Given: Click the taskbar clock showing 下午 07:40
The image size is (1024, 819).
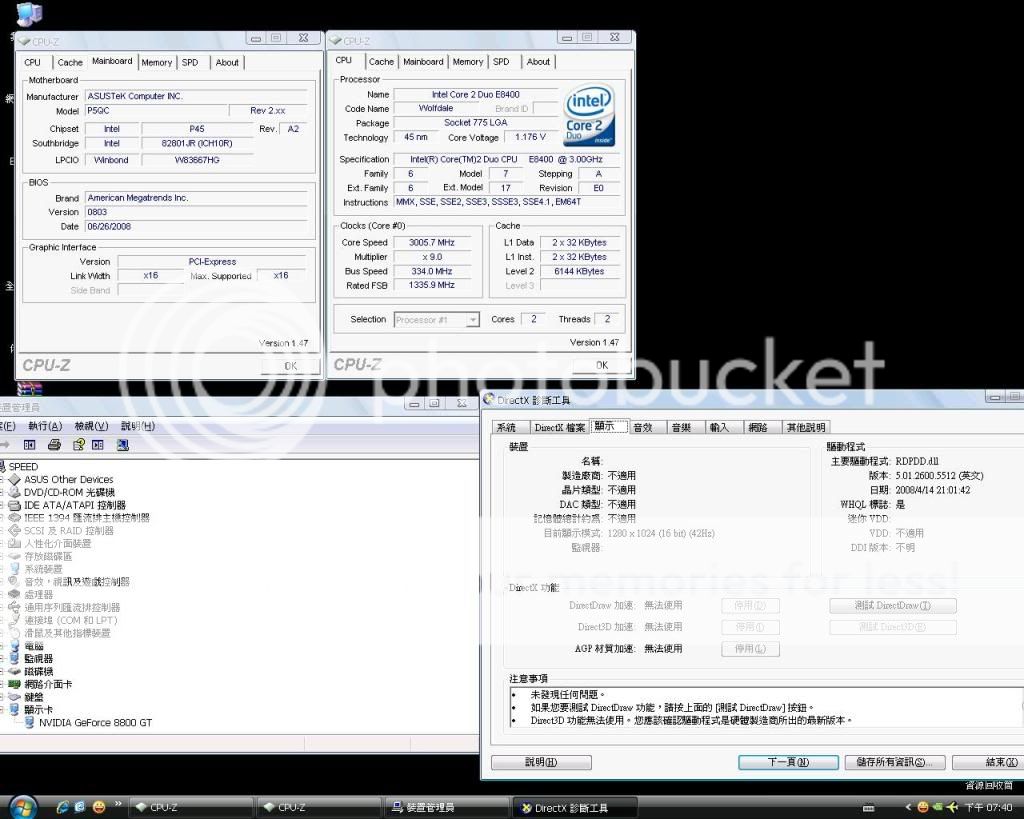Looking at the screenshot, I should click(988, 808).
